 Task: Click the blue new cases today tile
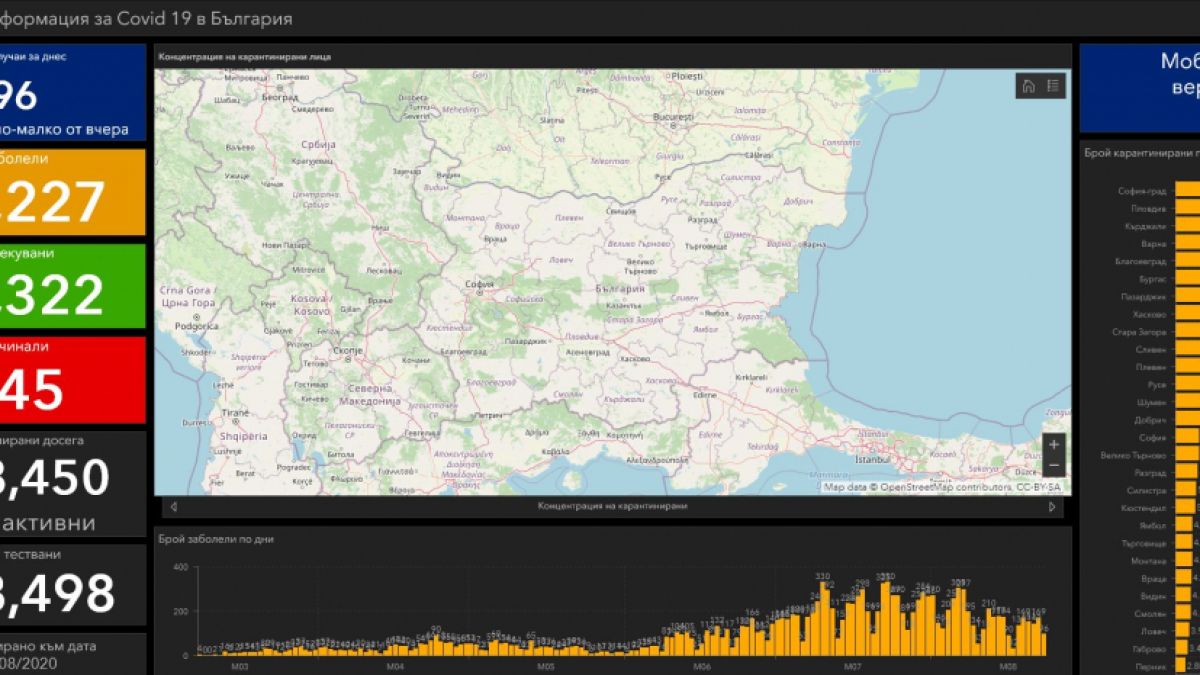click(72, 91)
